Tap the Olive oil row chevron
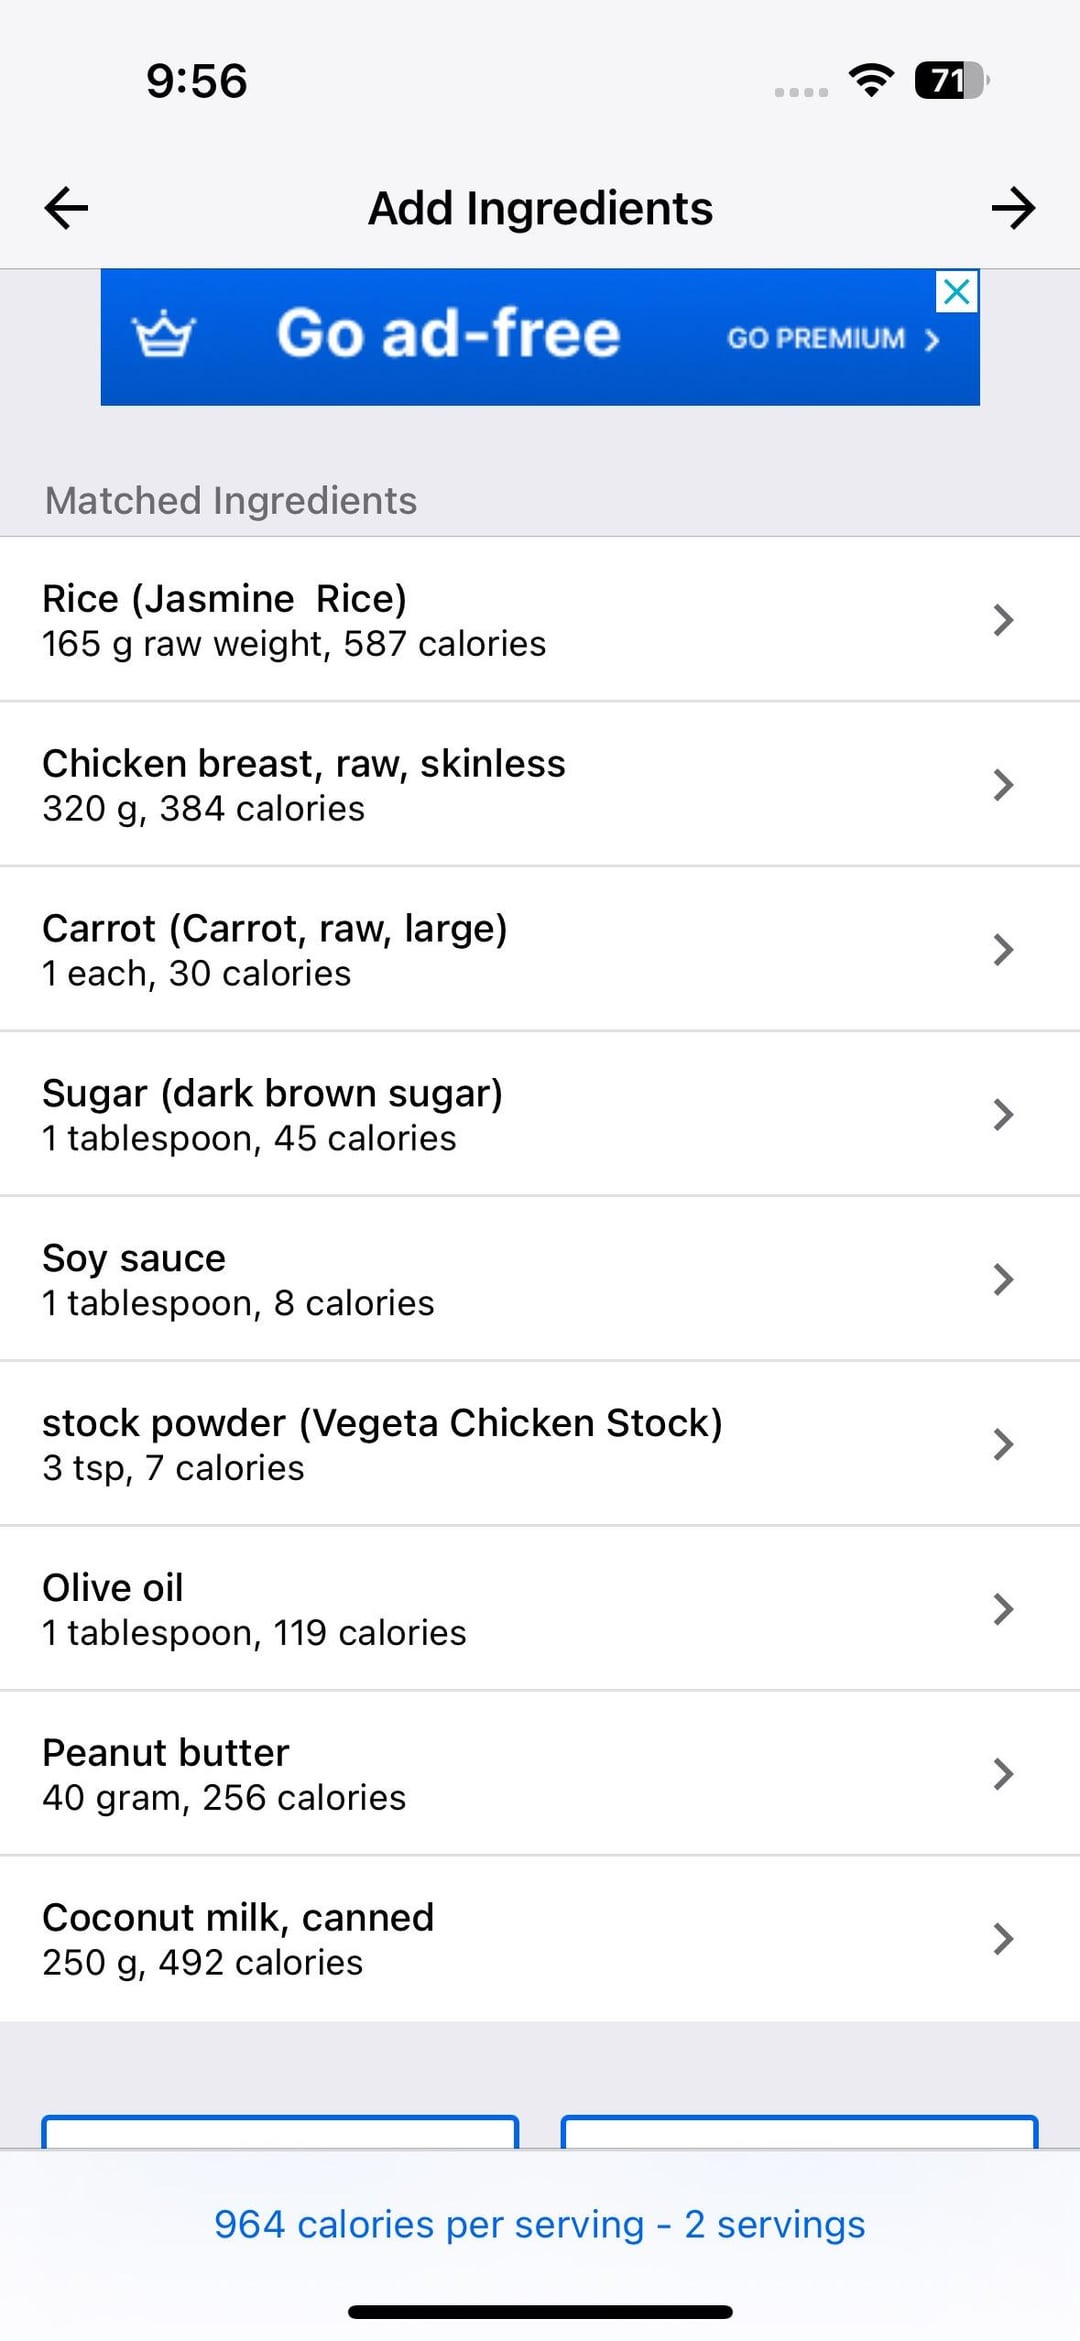 coord(1003,1609)
